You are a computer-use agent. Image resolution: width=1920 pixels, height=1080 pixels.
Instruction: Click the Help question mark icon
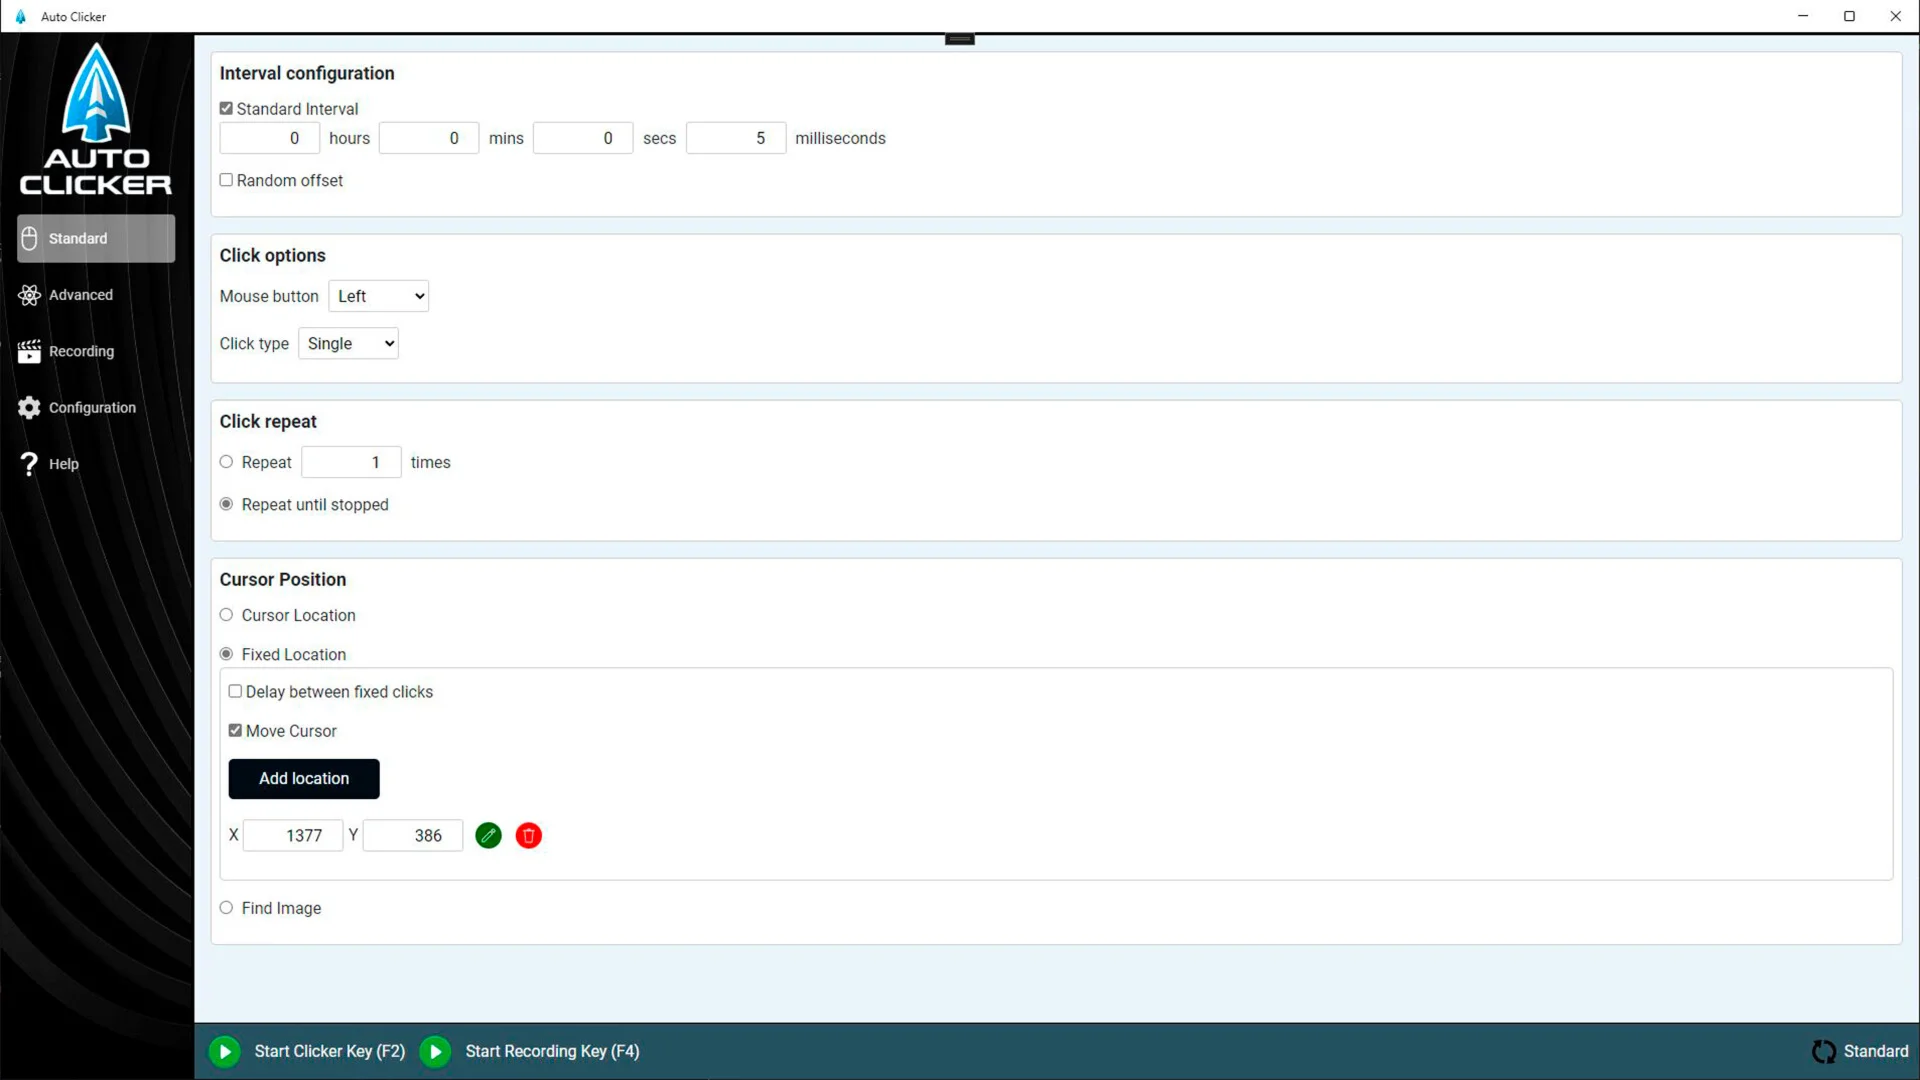pyautogui.click(x=29, y=464)
